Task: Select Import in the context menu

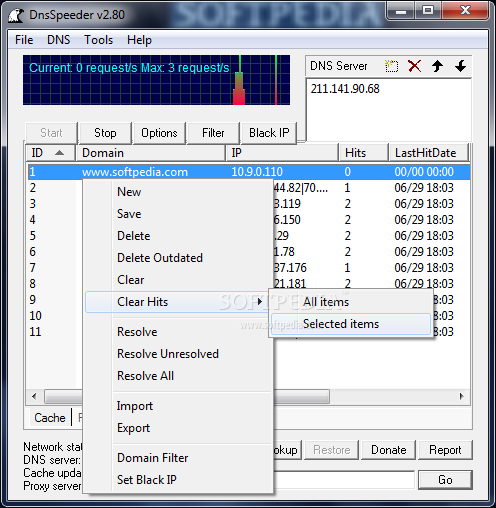Action: [x=135, y=406]
